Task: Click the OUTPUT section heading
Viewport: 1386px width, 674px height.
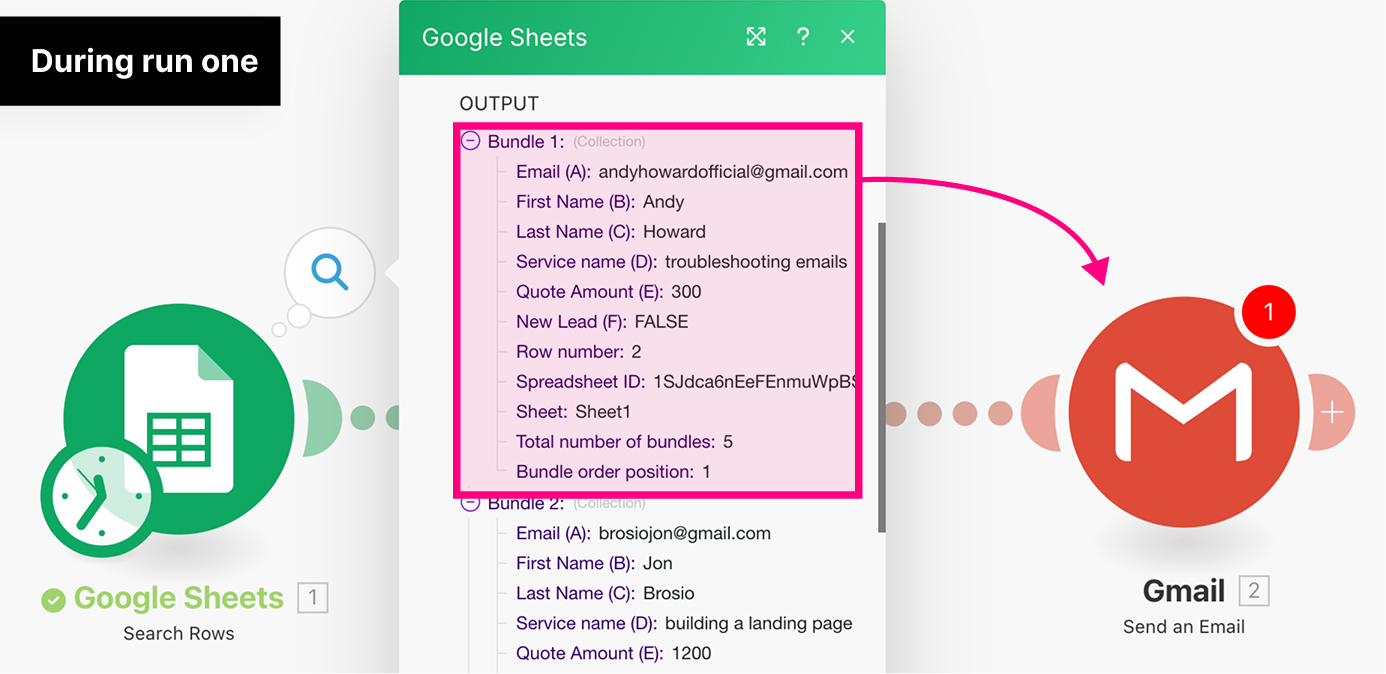Action: [x=499, y=103]
